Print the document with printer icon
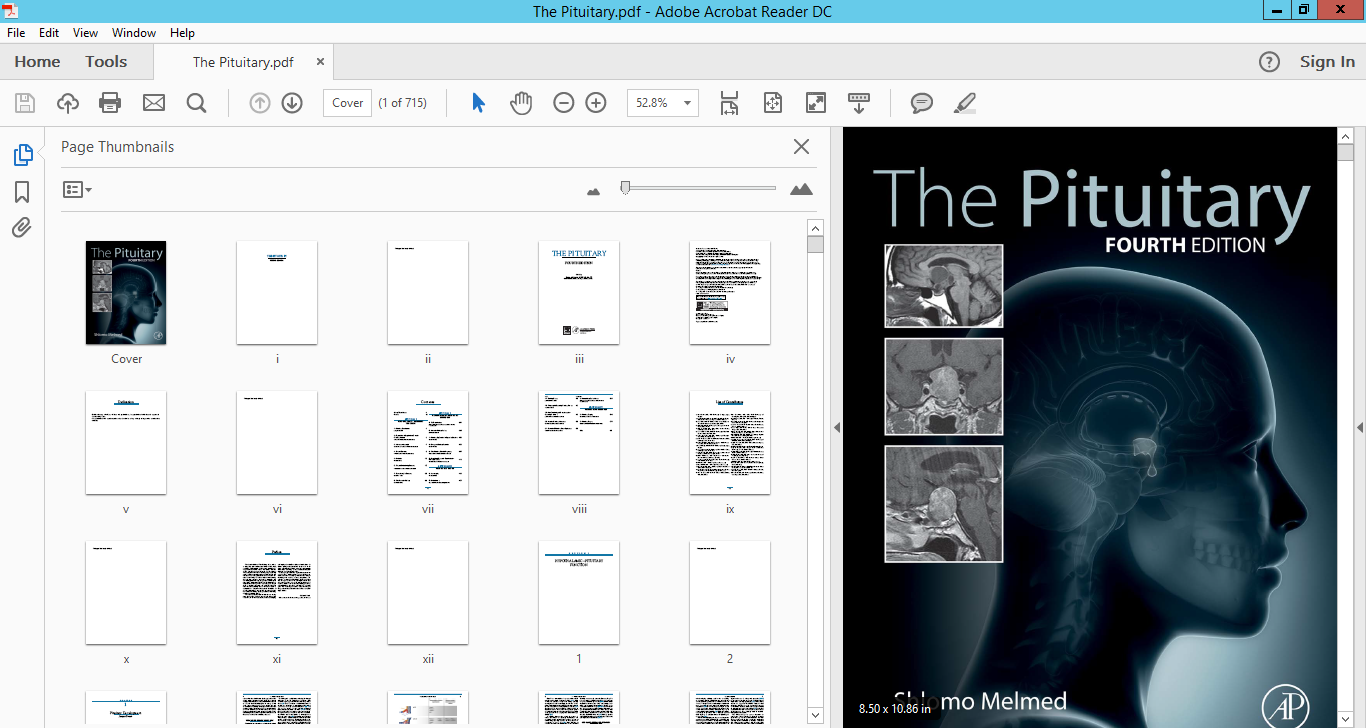This screenshot has width=1366, height=728. coord(110,103)
